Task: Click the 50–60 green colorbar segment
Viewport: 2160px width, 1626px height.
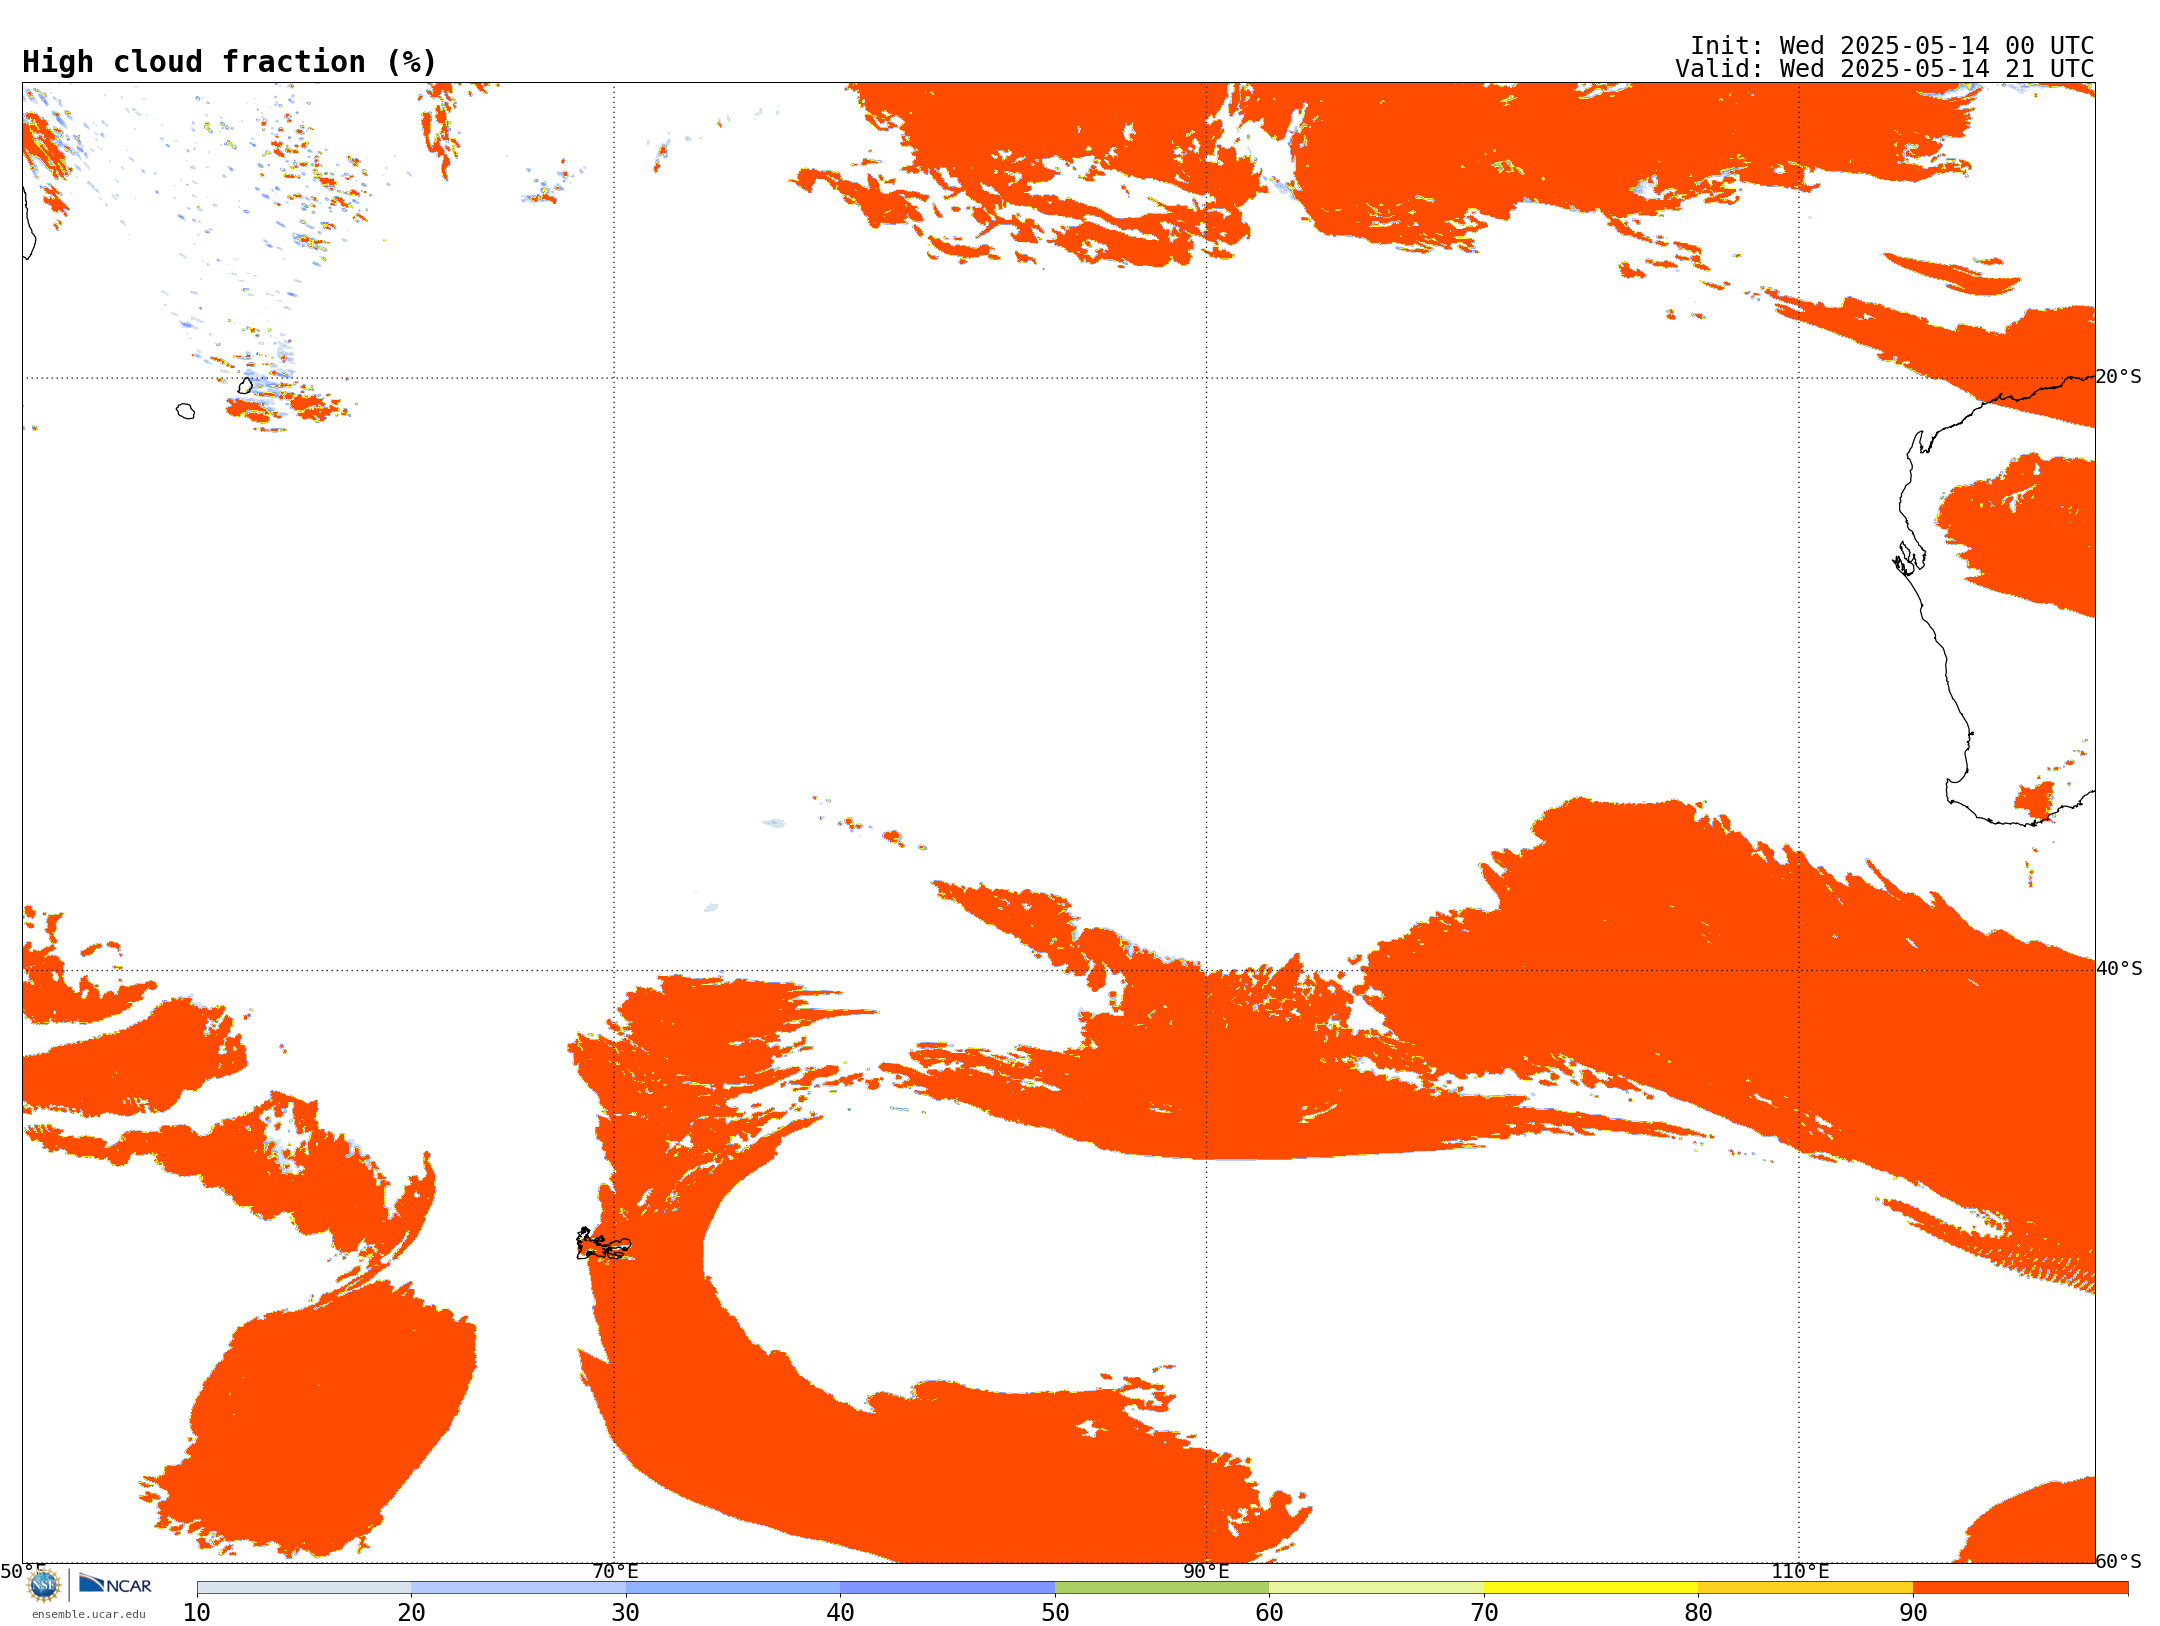Action: (1162, 1588)
